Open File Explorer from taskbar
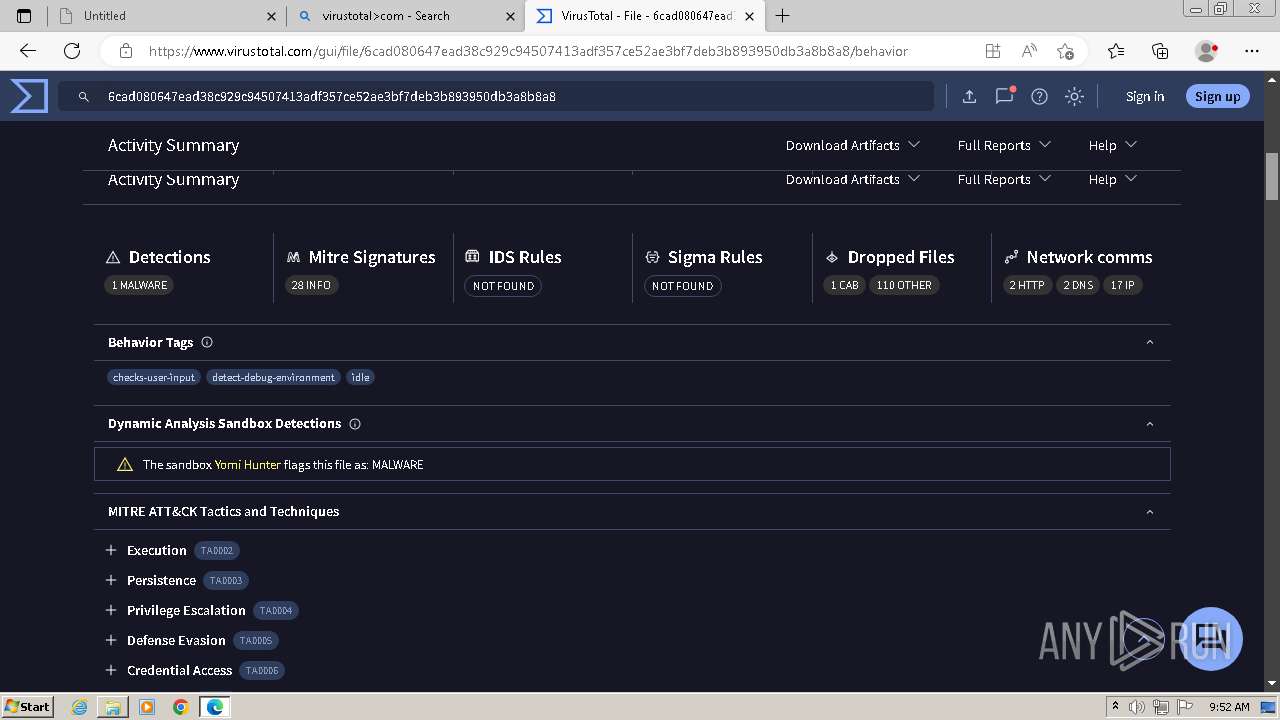Screen dimensions: 1280x720 tap(113, 707)
